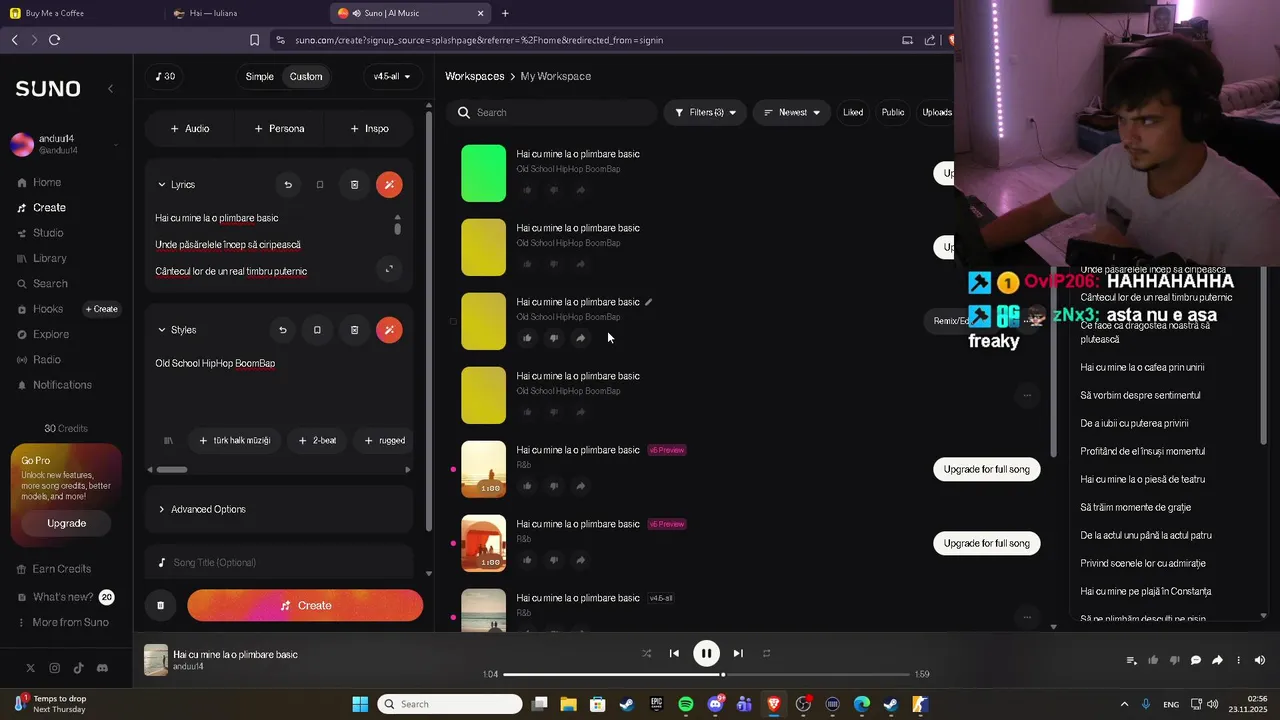Open Suno's Instagram link icon
Screen dimensions: 1280x720
(x=55, y=668)
